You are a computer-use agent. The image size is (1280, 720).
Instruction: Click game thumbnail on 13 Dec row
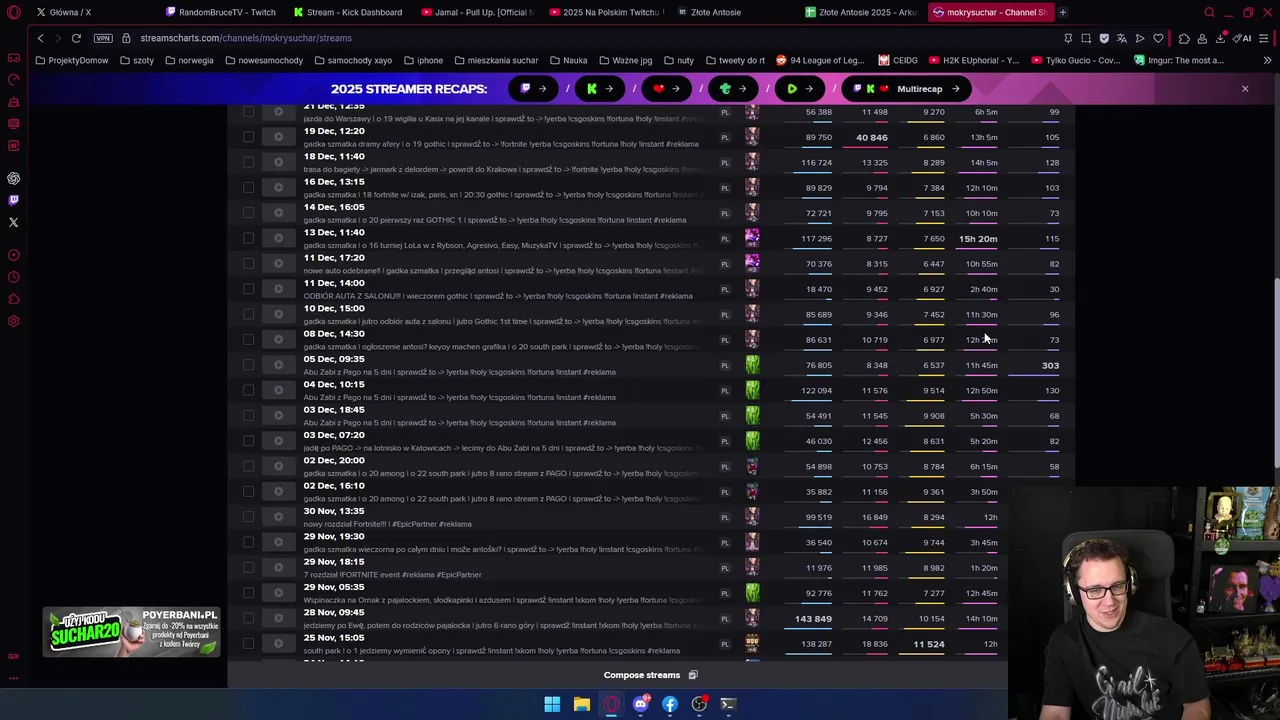752,238
